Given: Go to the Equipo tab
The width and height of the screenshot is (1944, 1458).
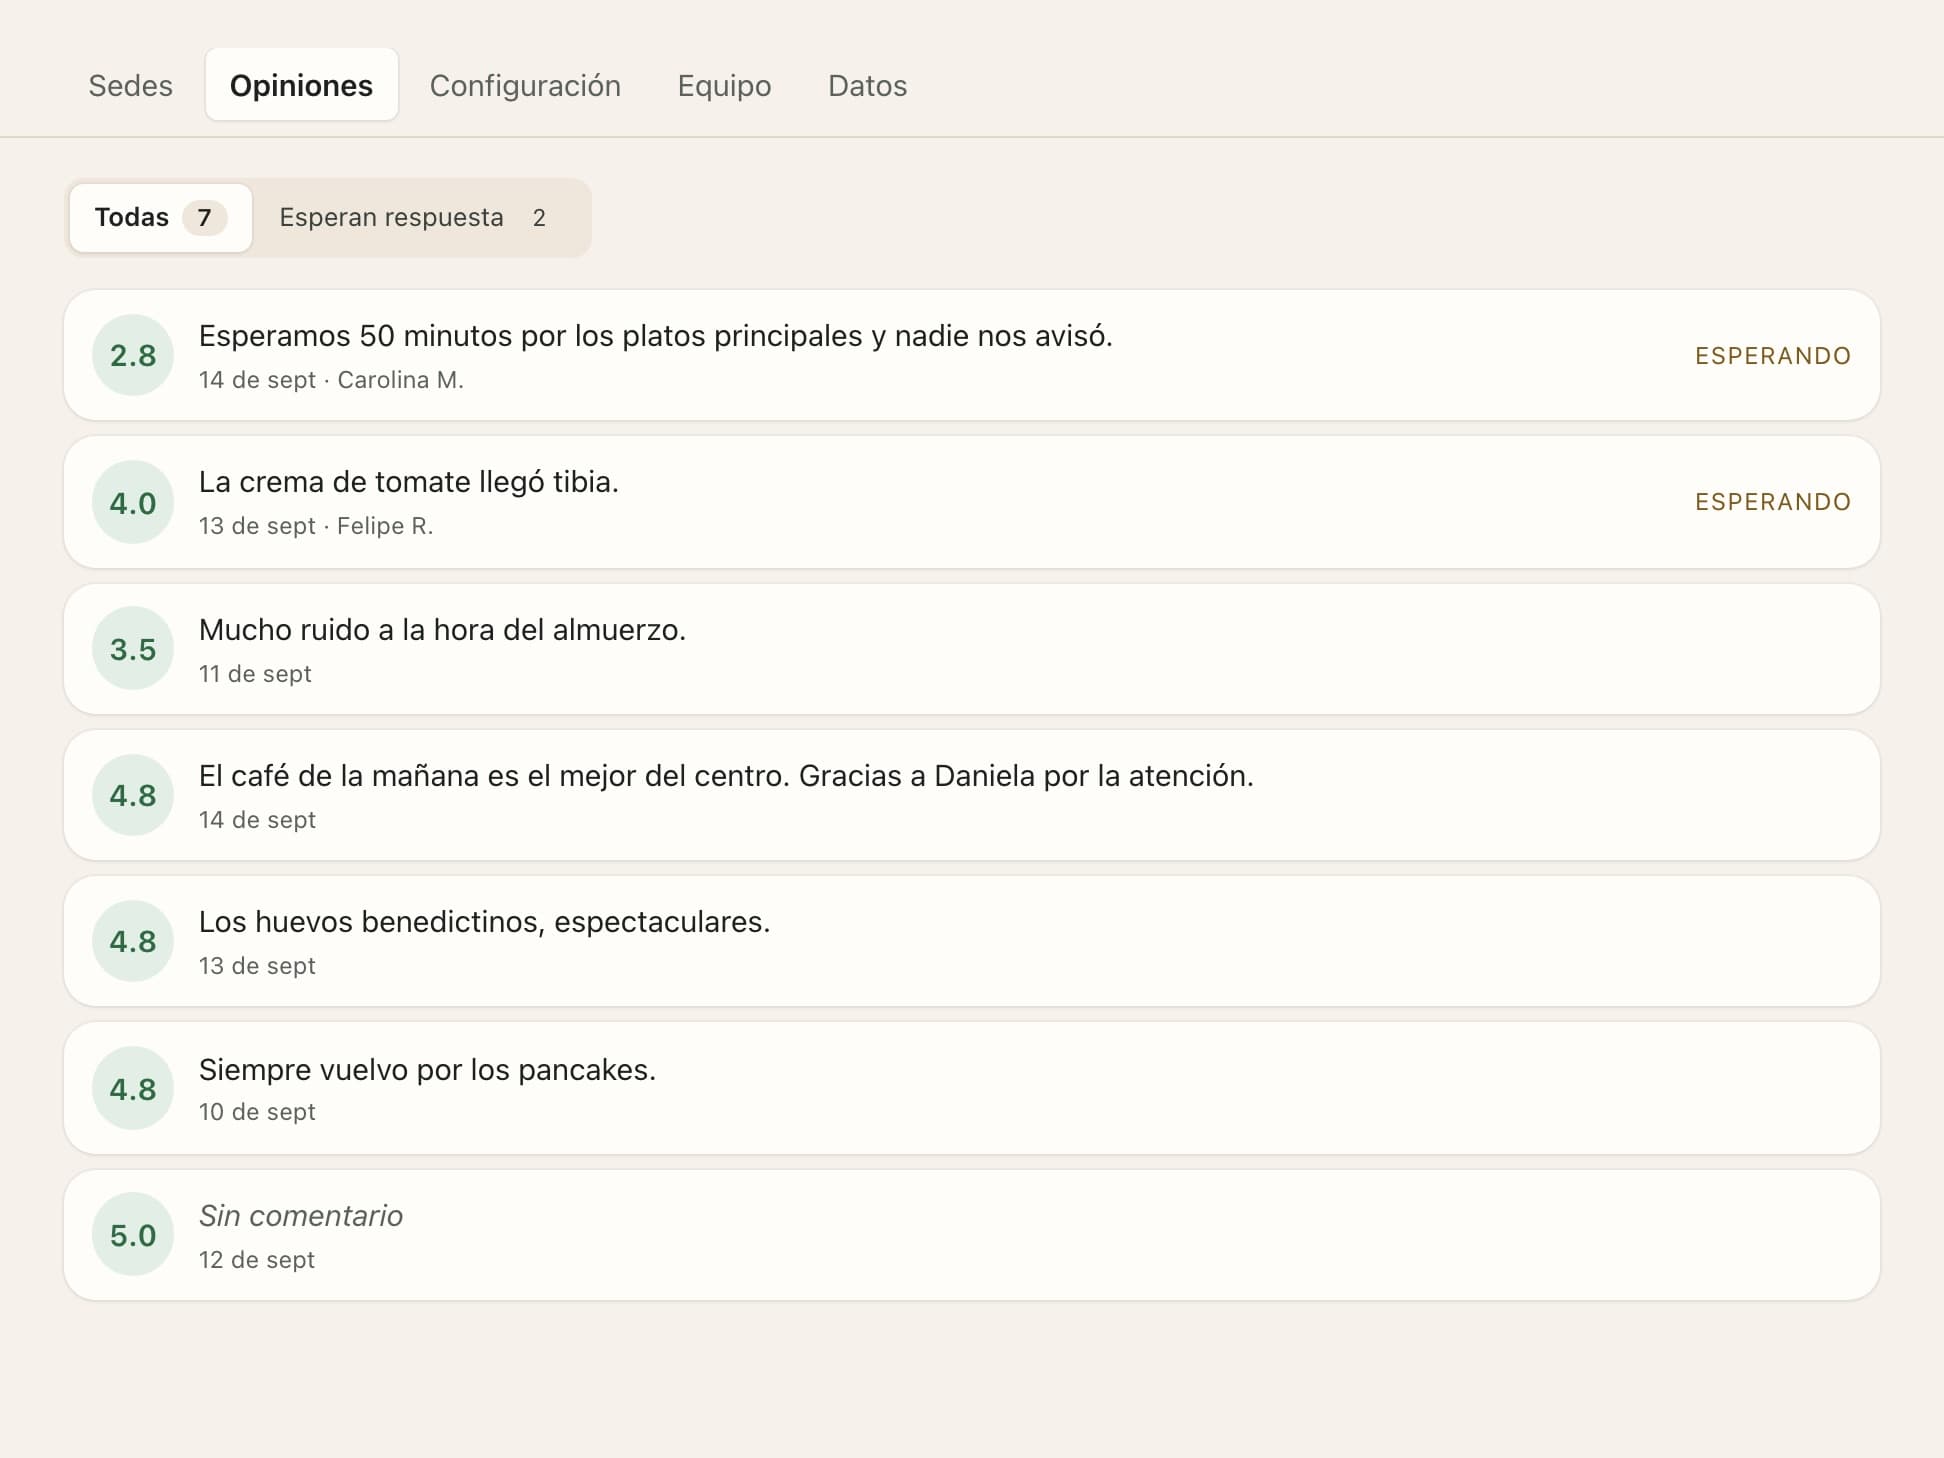Looking at the screenshot, I should click(724, 86).
